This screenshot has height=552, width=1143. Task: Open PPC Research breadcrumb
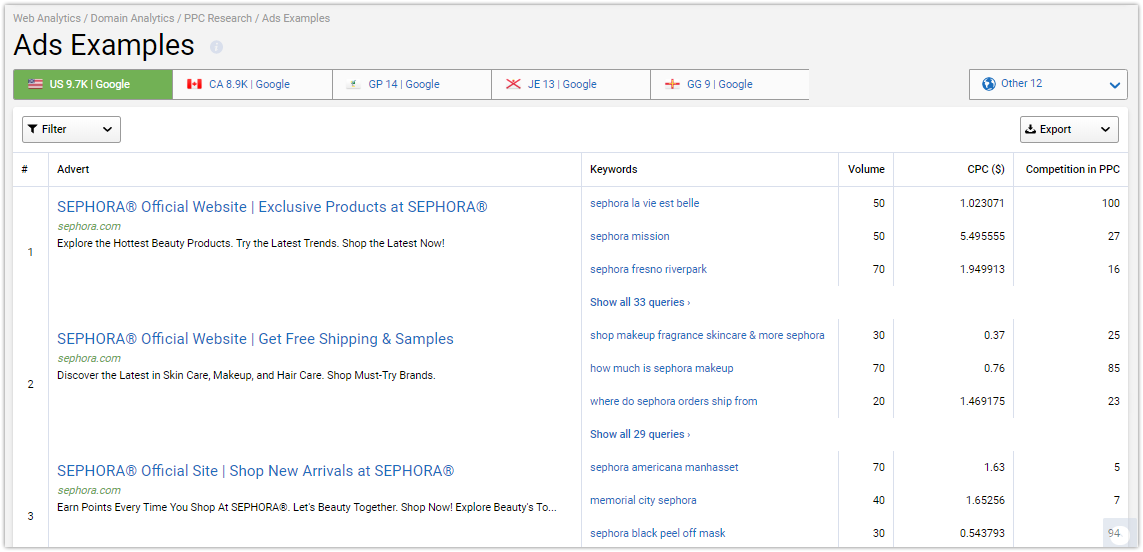(x=217, y=18)
